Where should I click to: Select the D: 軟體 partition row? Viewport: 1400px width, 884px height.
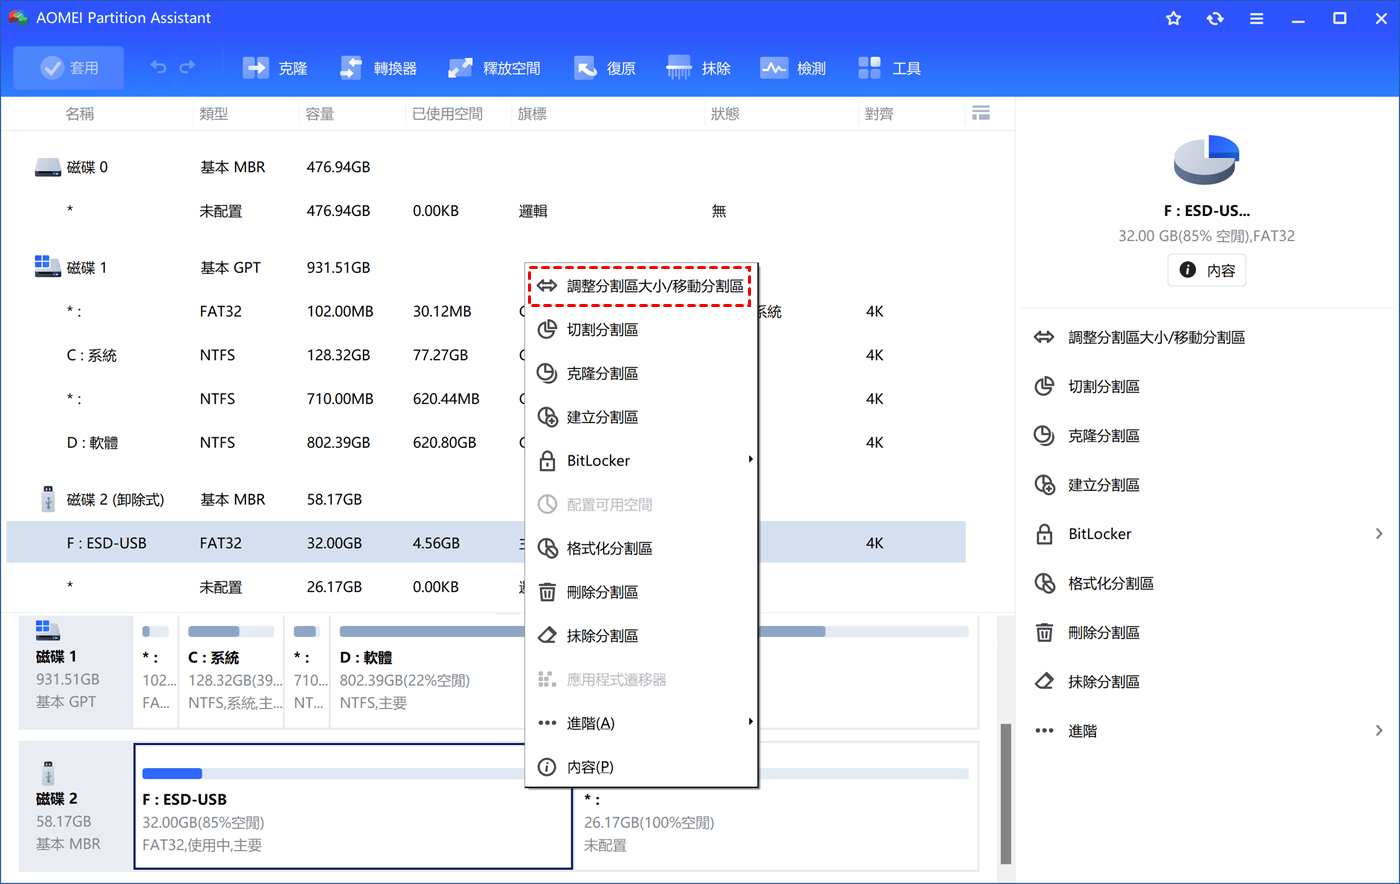(486, 442)
